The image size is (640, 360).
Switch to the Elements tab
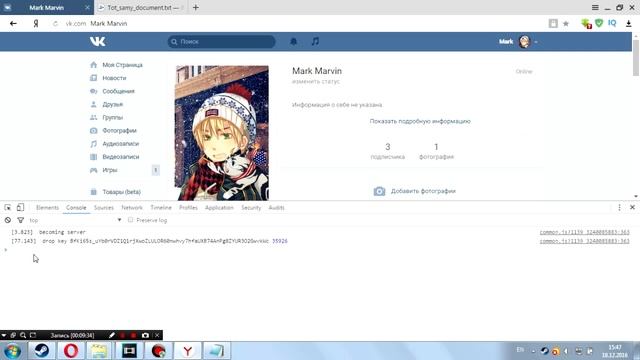point(47,208)
